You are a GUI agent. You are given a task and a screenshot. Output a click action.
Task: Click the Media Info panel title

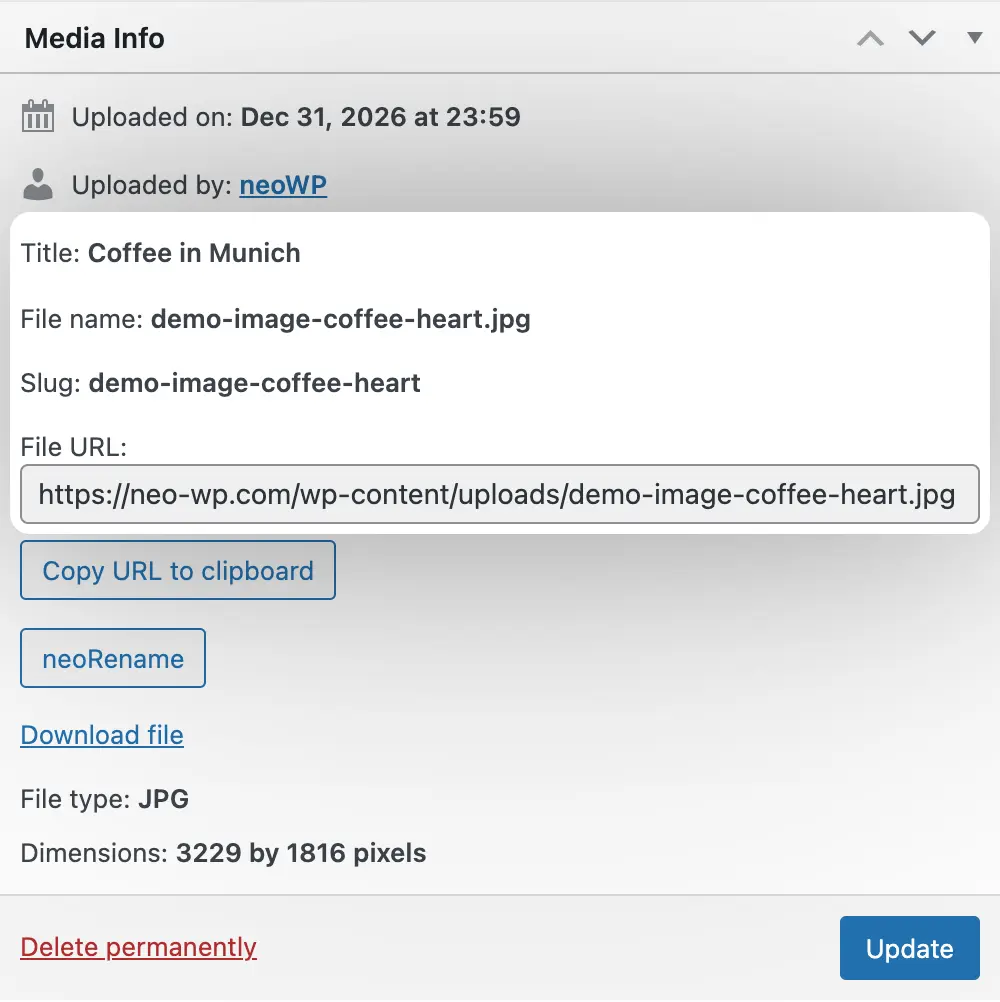pyautogui.click(x=94, y=38)
